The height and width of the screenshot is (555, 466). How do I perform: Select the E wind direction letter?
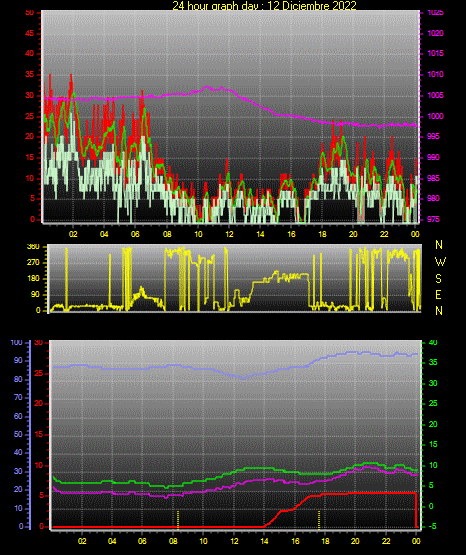[x=438, y=294]
